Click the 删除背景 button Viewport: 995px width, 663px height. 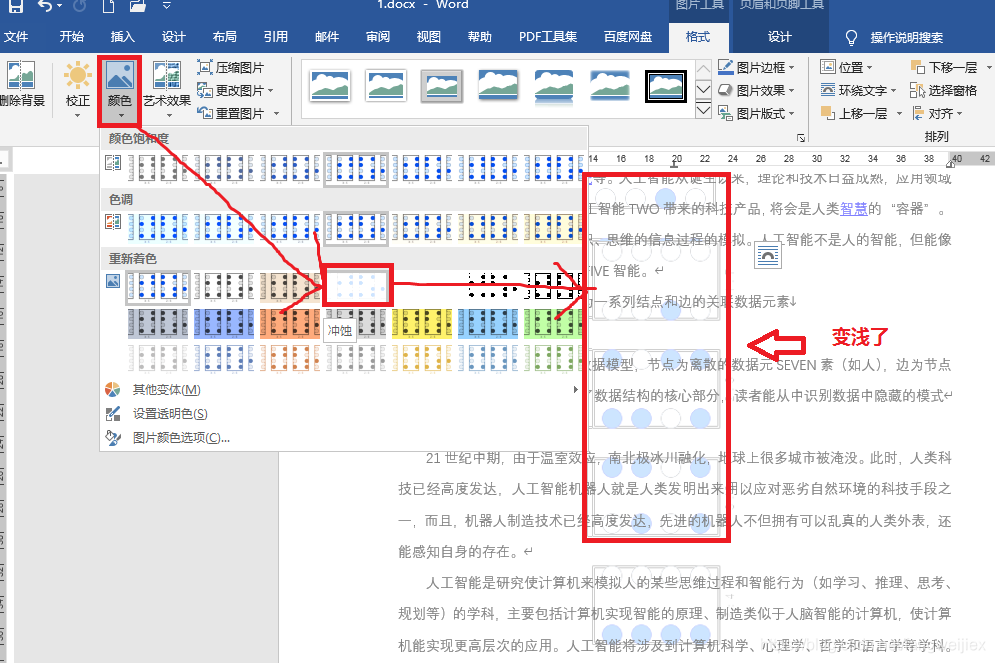pyautogui.click(x=22, y=84)
